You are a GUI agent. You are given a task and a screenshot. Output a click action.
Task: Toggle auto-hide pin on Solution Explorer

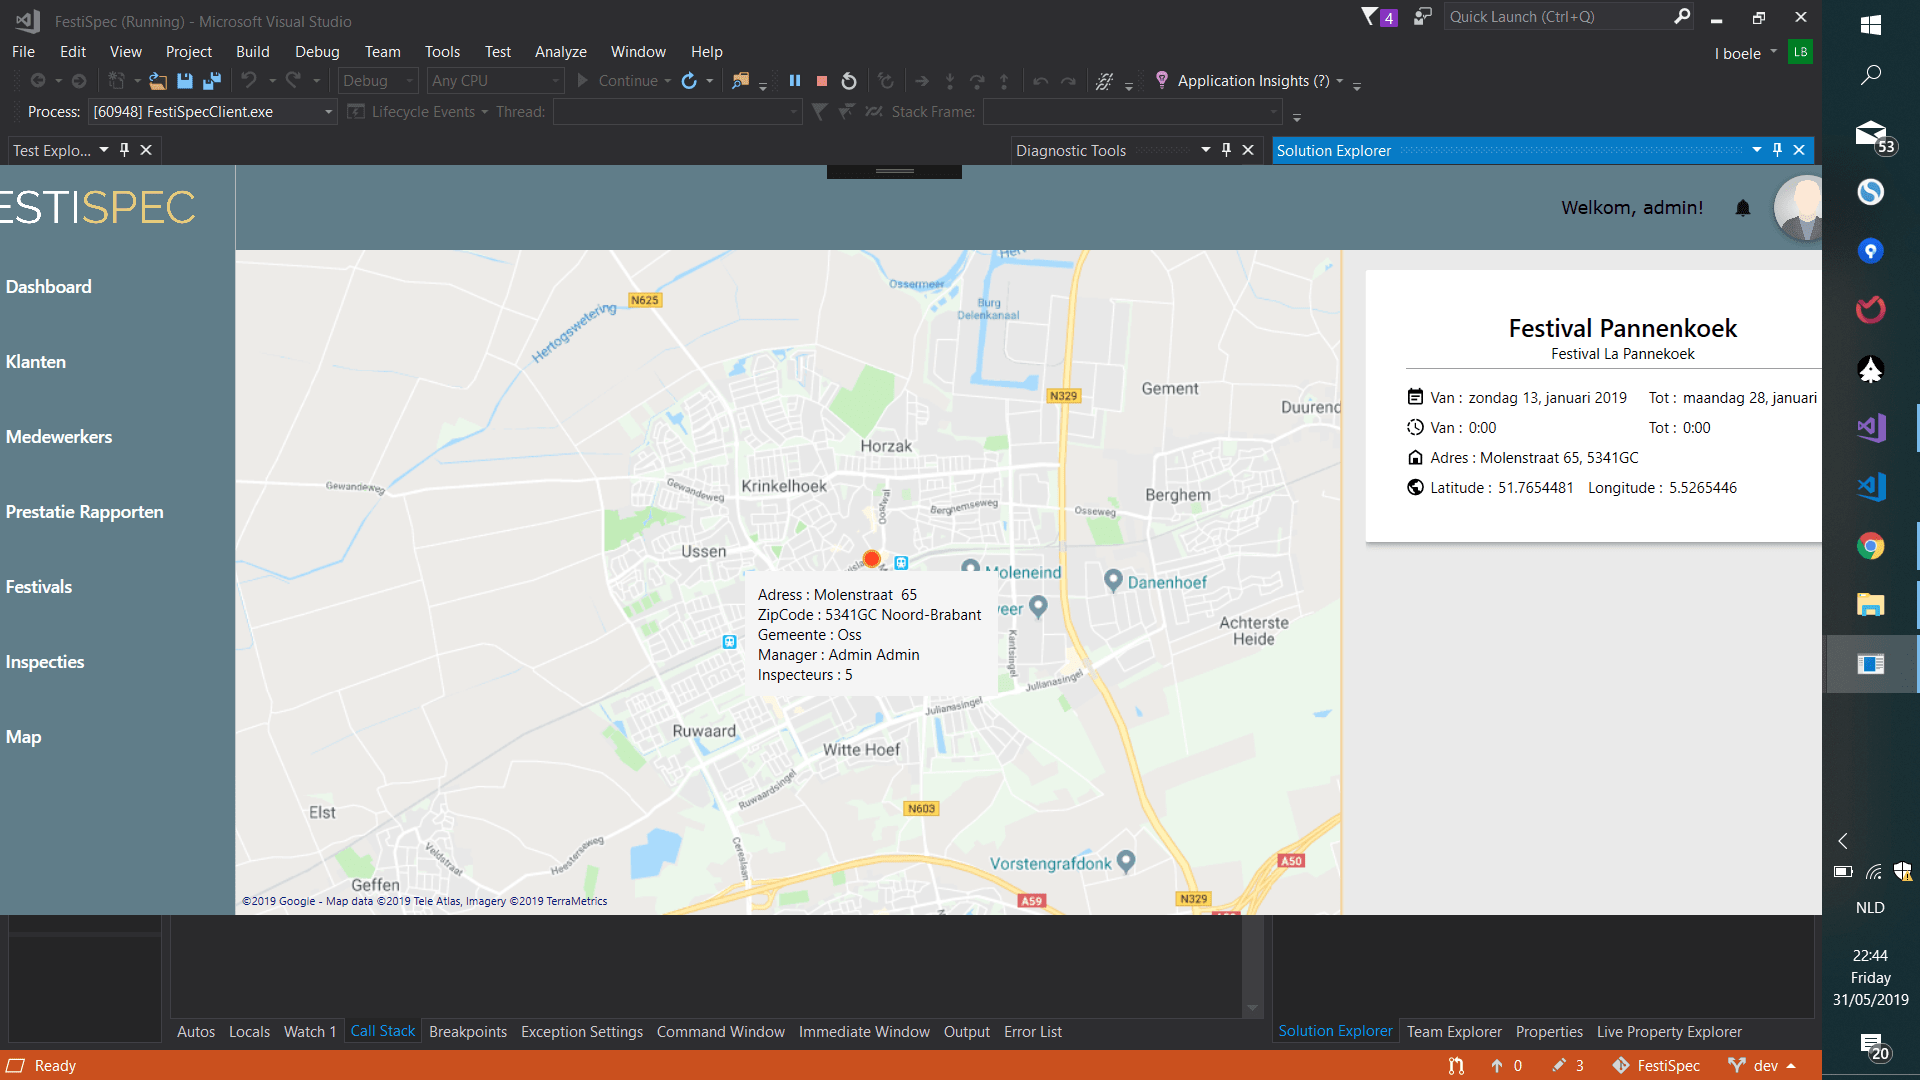tap(1777, 150)
